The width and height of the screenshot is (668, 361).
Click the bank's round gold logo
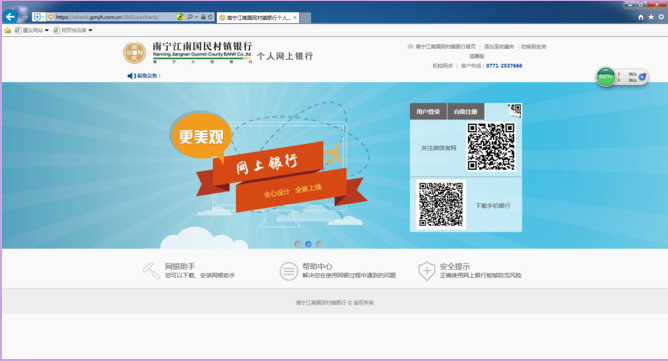click(x=135, y=52)
